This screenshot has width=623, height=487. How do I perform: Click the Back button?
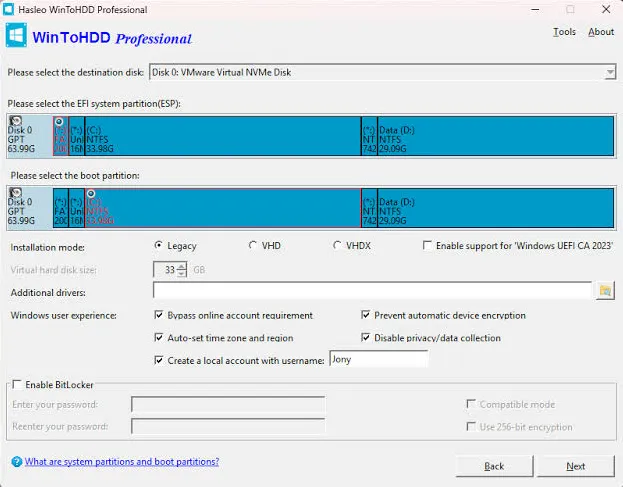coord(494,466)
